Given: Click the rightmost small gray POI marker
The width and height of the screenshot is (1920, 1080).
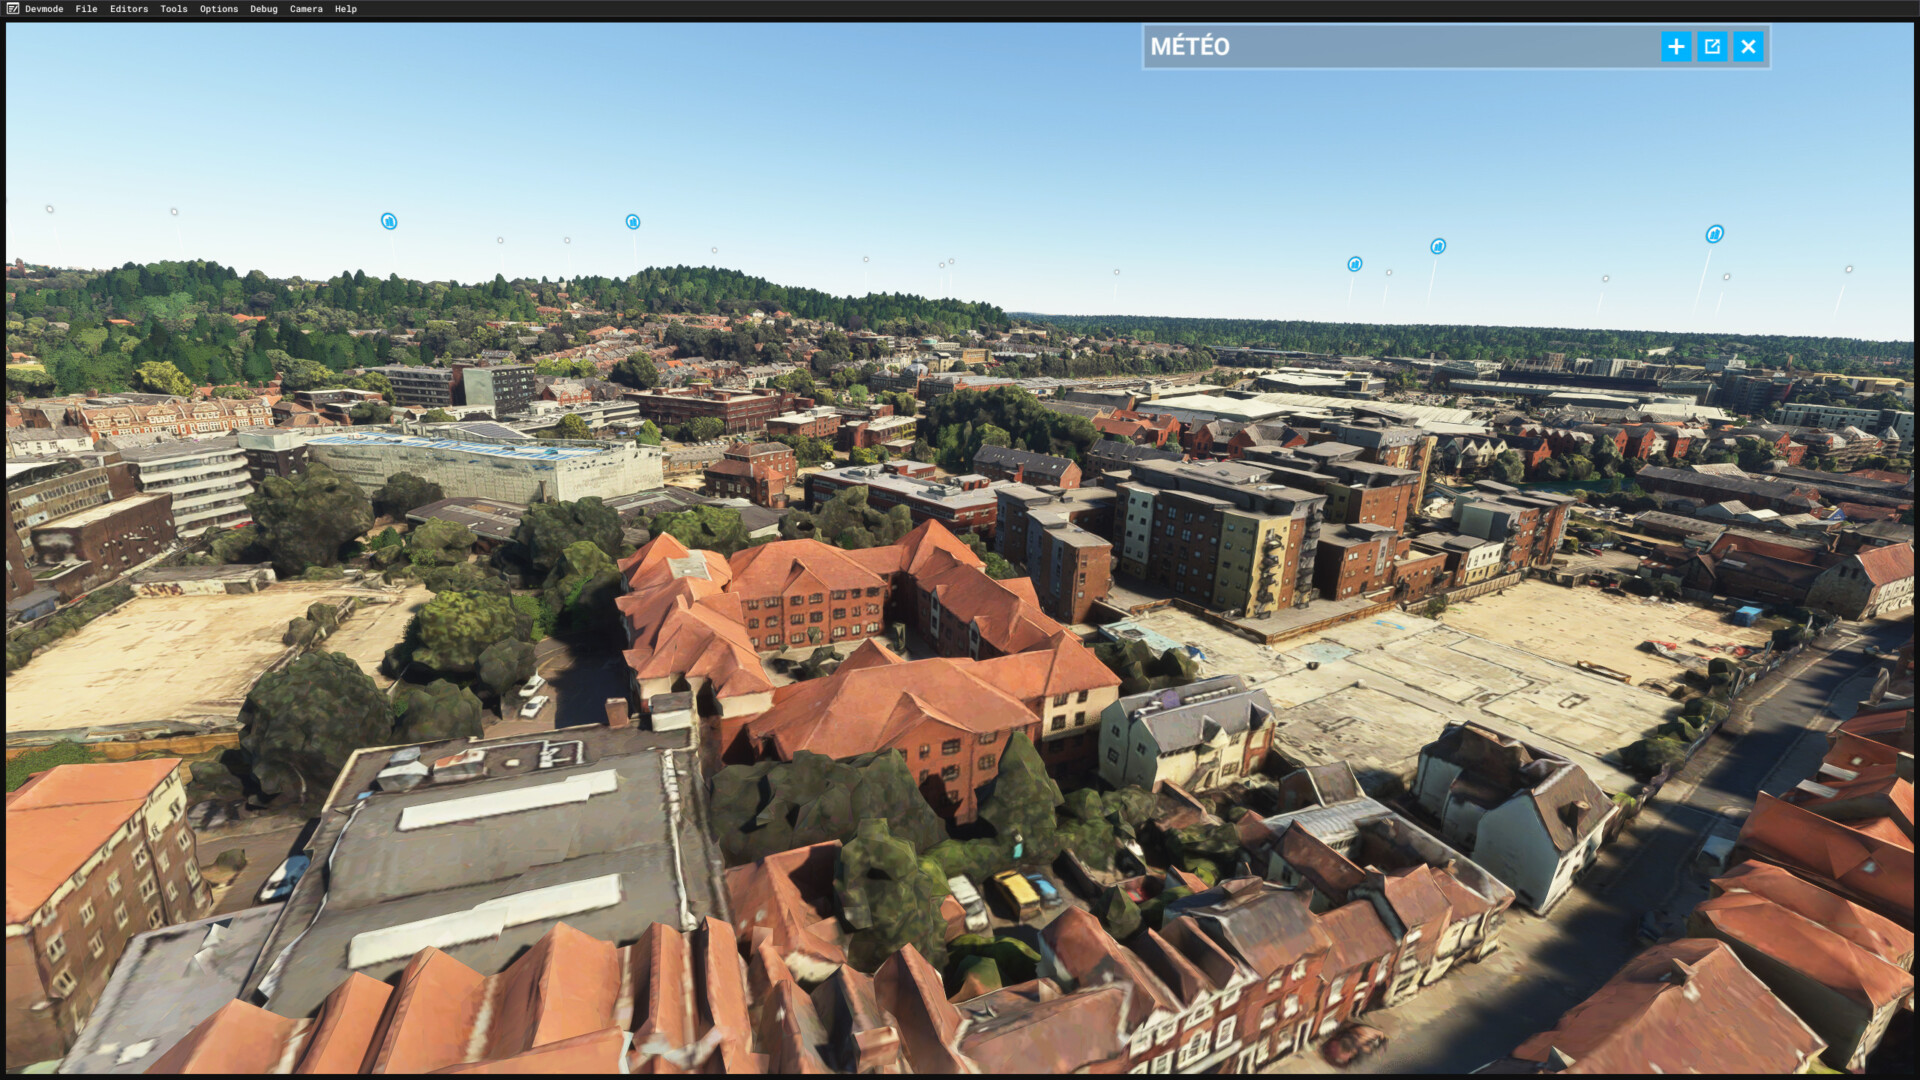Looking at the screenshot, I should point(1849,269).
